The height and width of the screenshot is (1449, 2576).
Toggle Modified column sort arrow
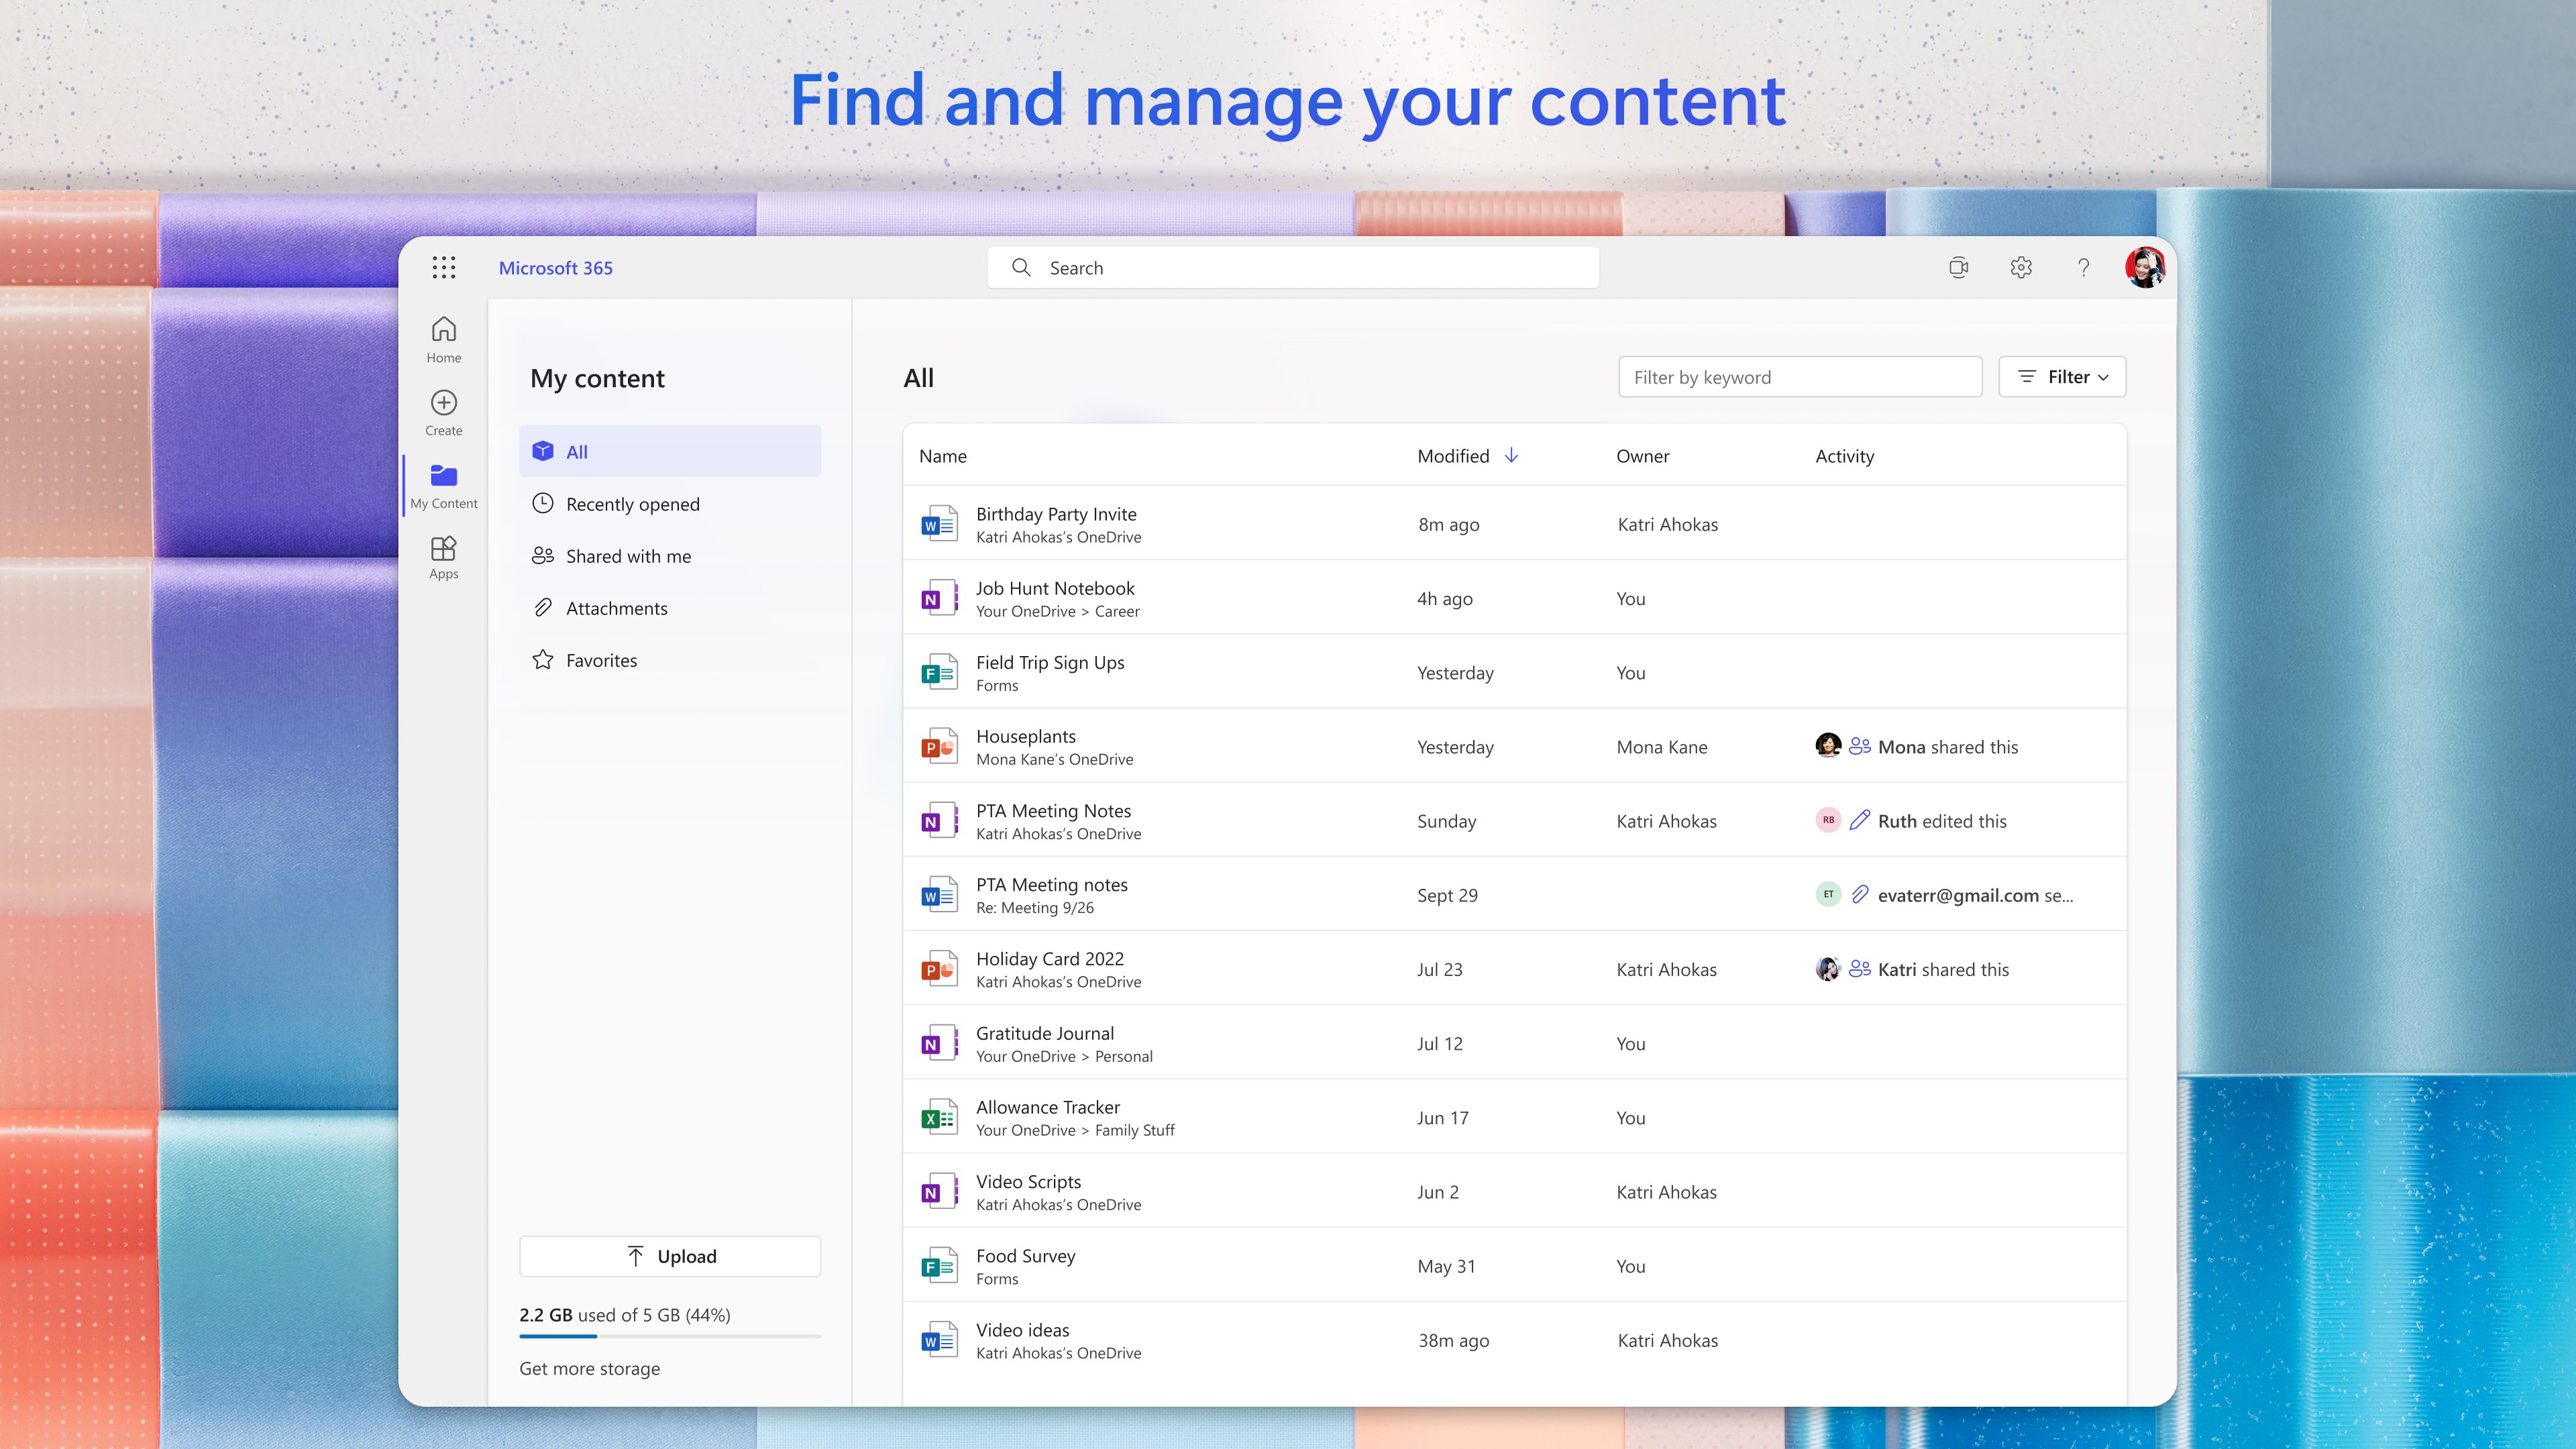1511,456
